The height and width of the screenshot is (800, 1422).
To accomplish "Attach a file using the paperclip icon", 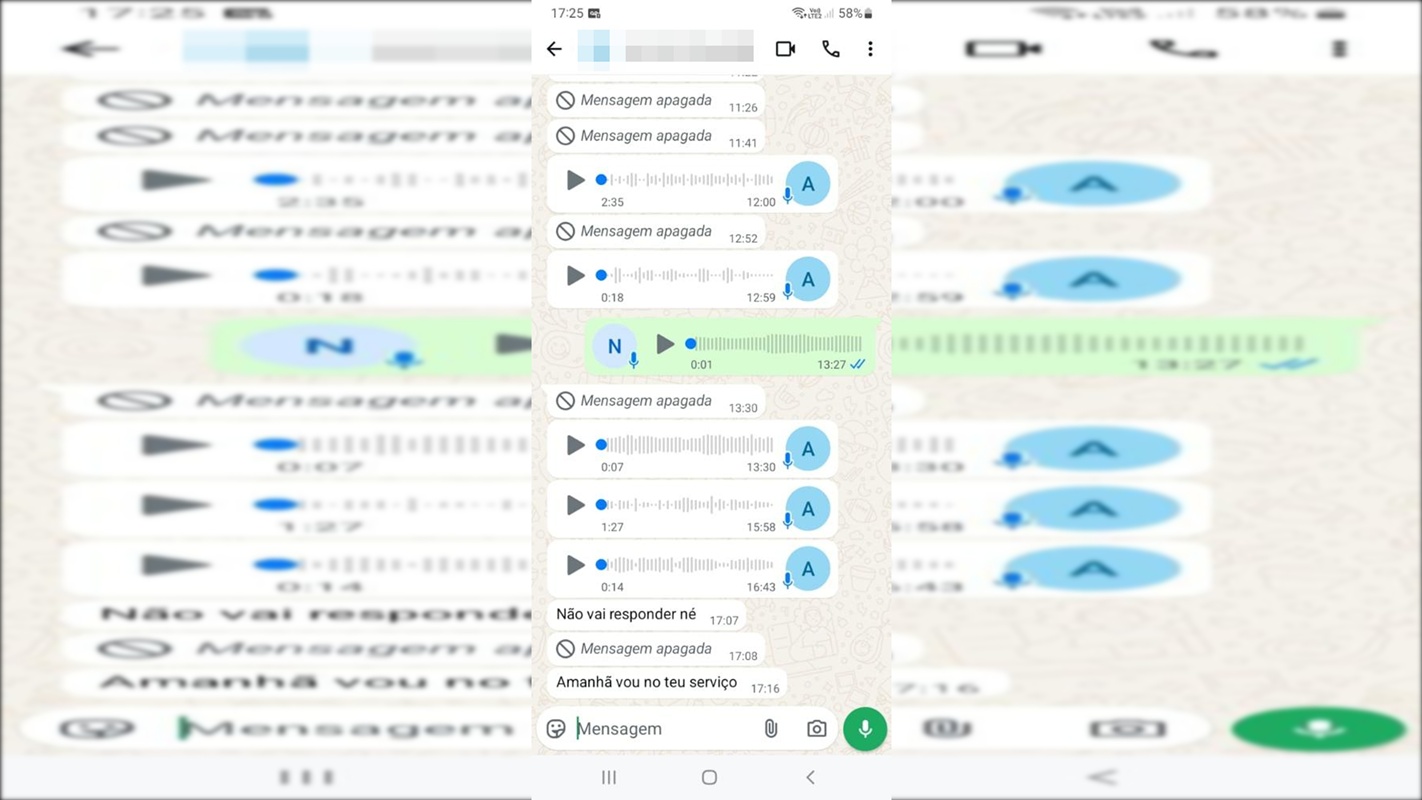I will point(770,728).
